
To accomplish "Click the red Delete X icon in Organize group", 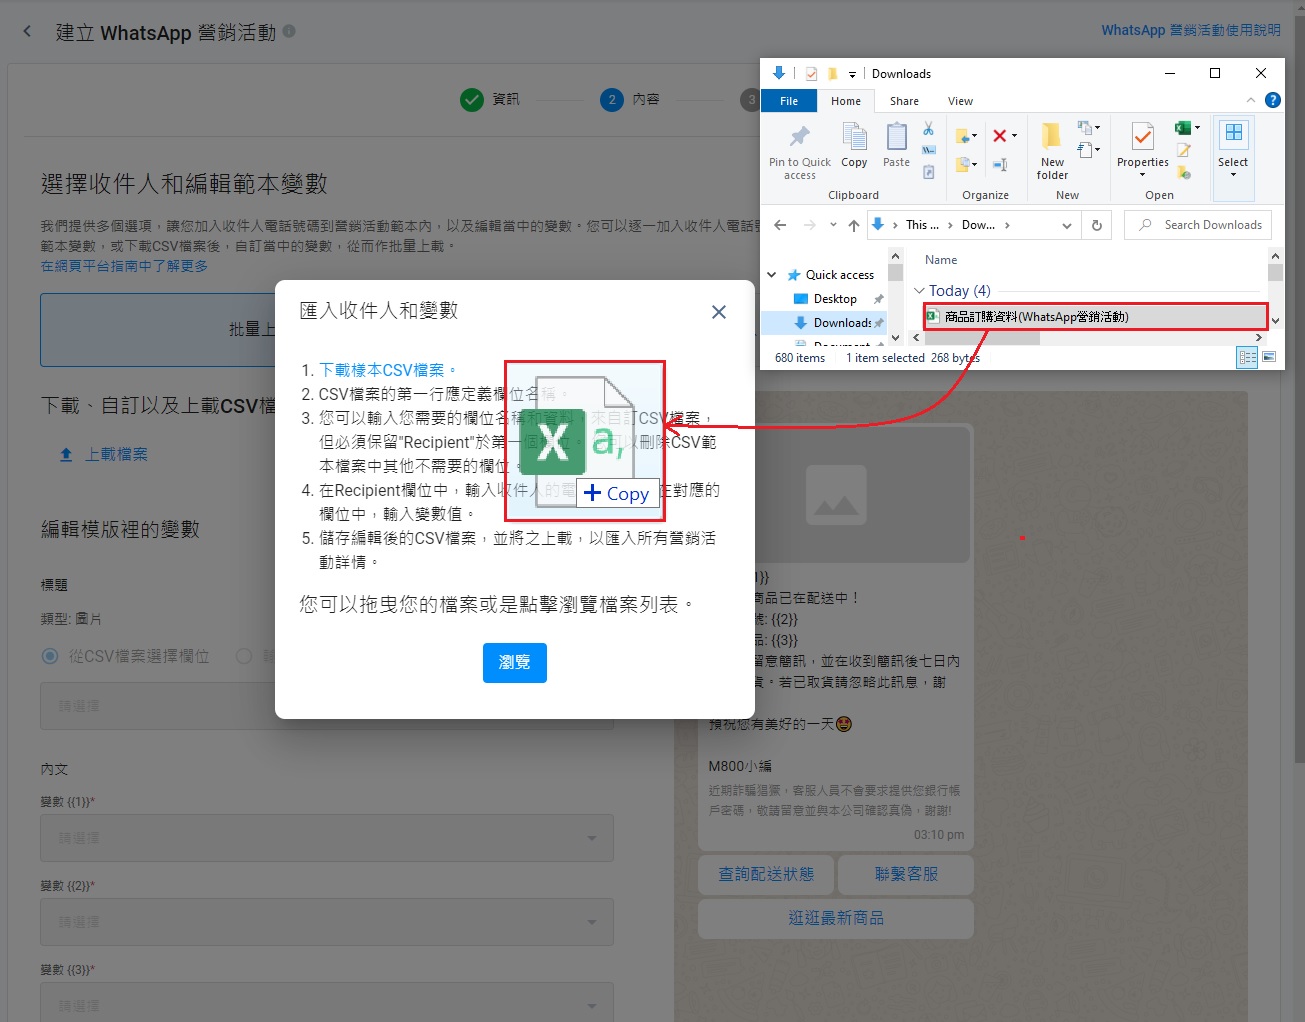I will (x=999, y=136).
